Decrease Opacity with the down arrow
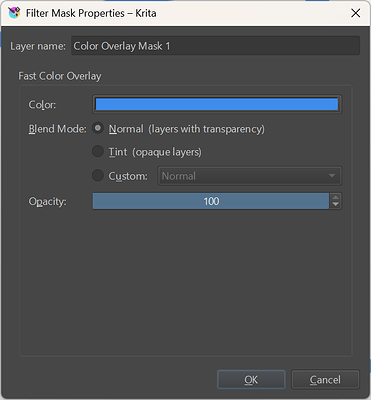 tap(335, 205)
